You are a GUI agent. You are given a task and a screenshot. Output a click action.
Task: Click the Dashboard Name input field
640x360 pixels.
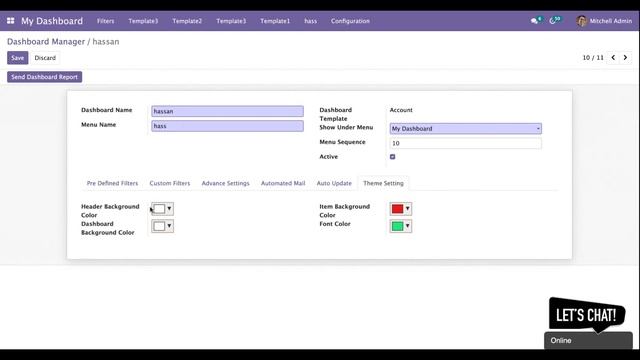coord(227,111)
